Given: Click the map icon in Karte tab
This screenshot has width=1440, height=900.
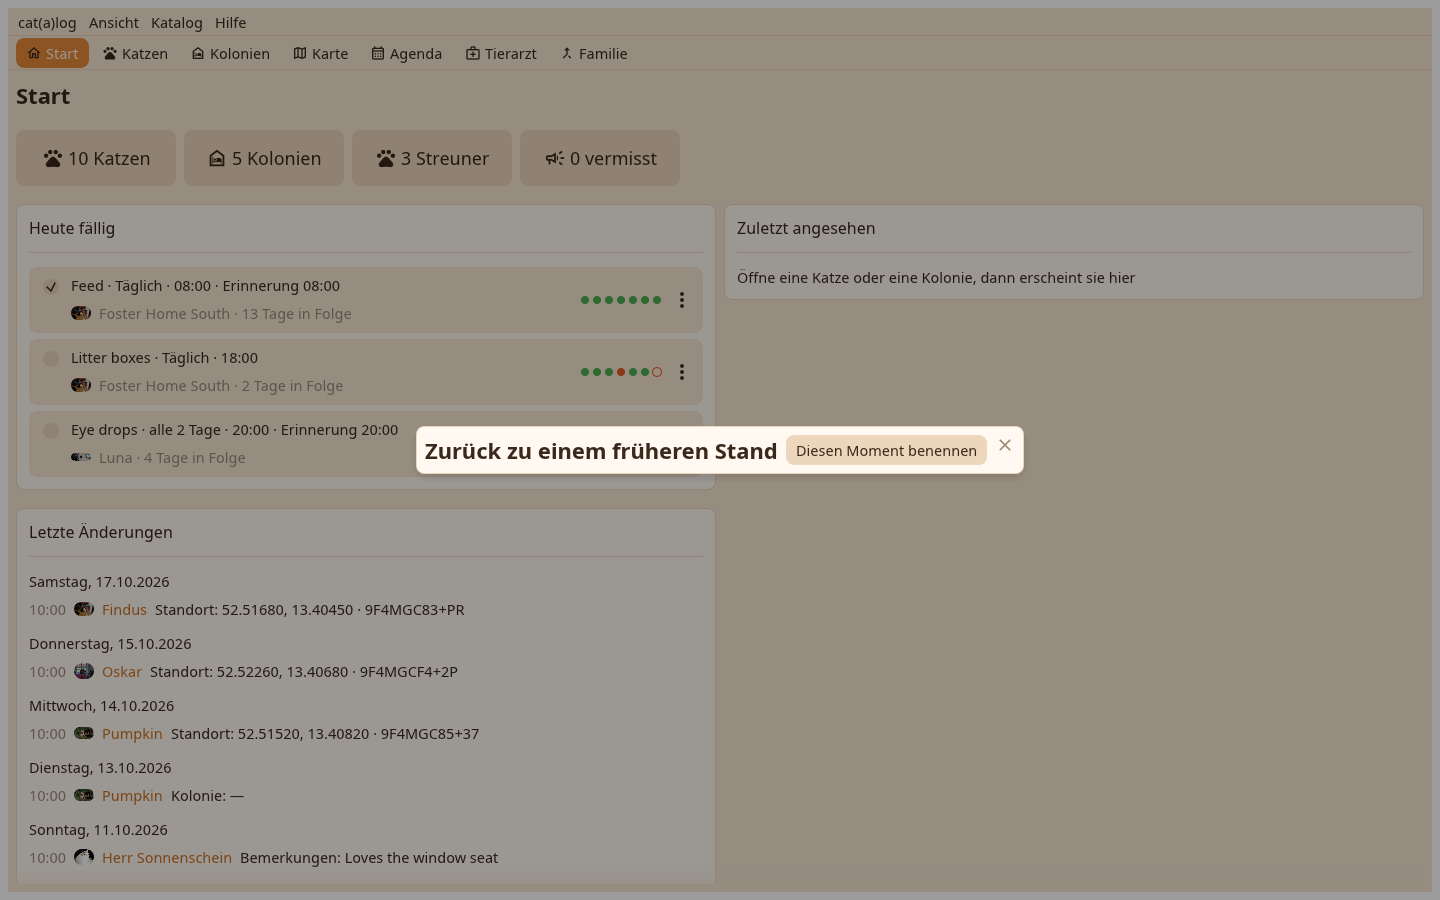Looking at the screenshot, I should click(x=300, y=53).
